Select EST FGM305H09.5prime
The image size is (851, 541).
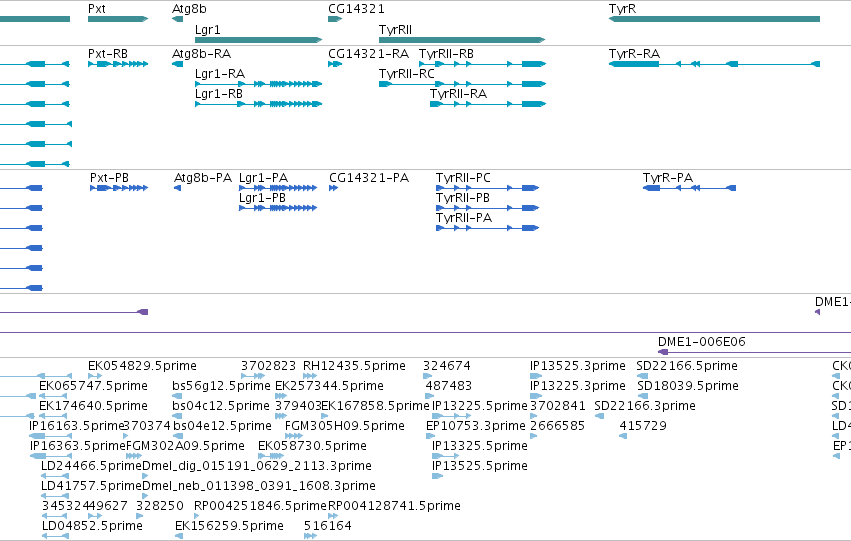point(294,436)
